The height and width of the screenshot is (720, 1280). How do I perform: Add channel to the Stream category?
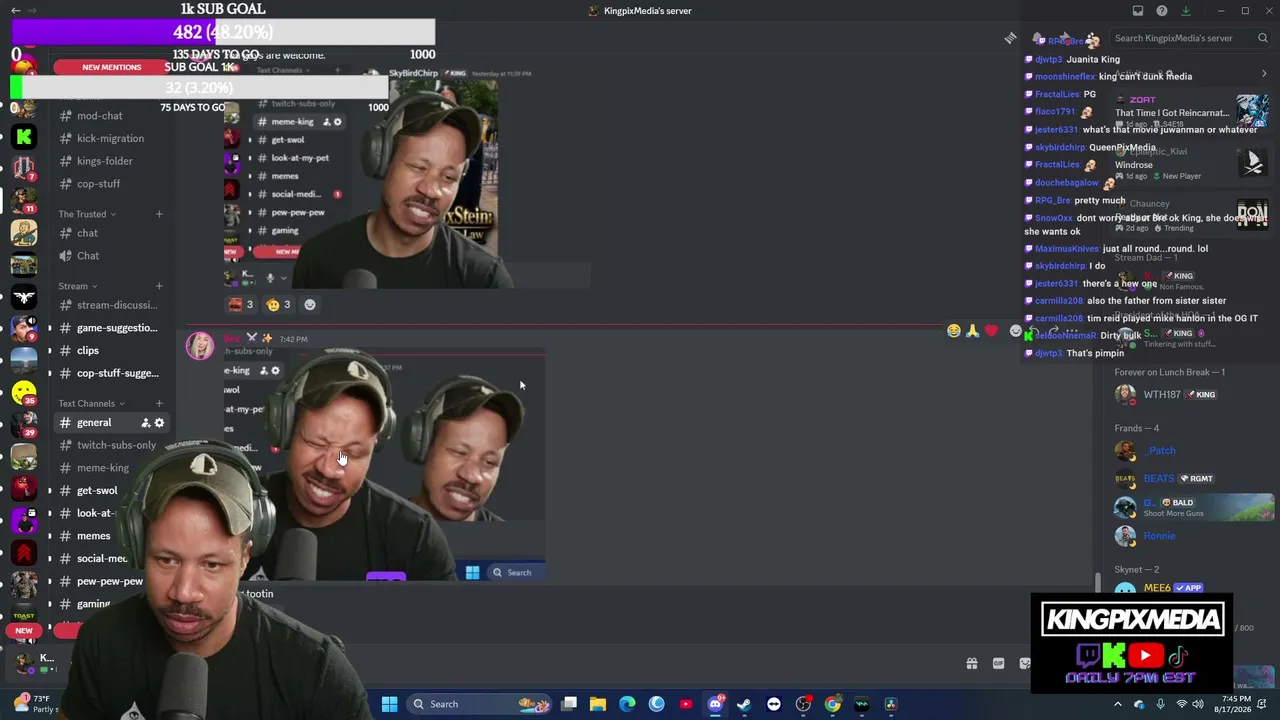pyautogui.click(x=158, y=286)
